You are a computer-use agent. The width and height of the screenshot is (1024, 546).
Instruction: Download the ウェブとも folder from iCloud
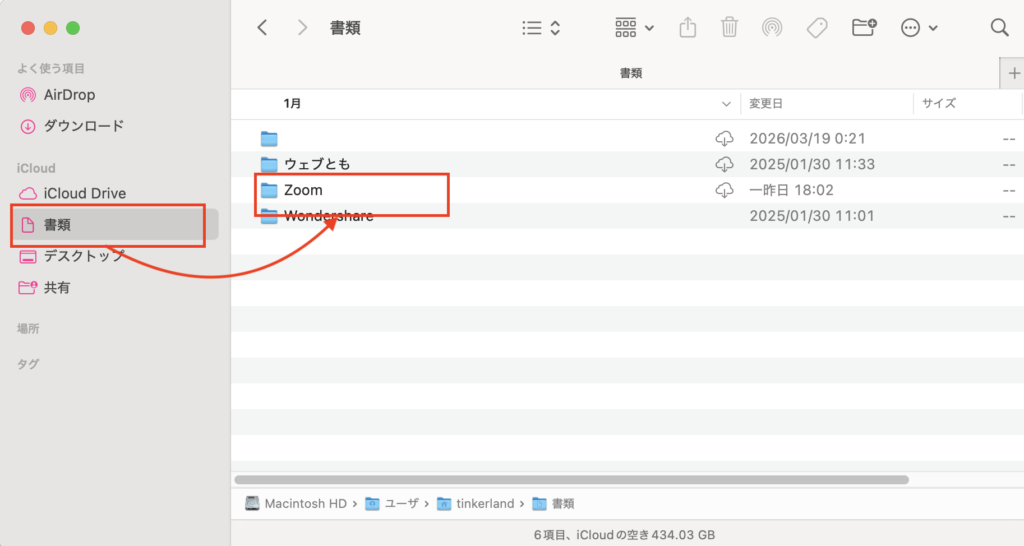point(724,164)
